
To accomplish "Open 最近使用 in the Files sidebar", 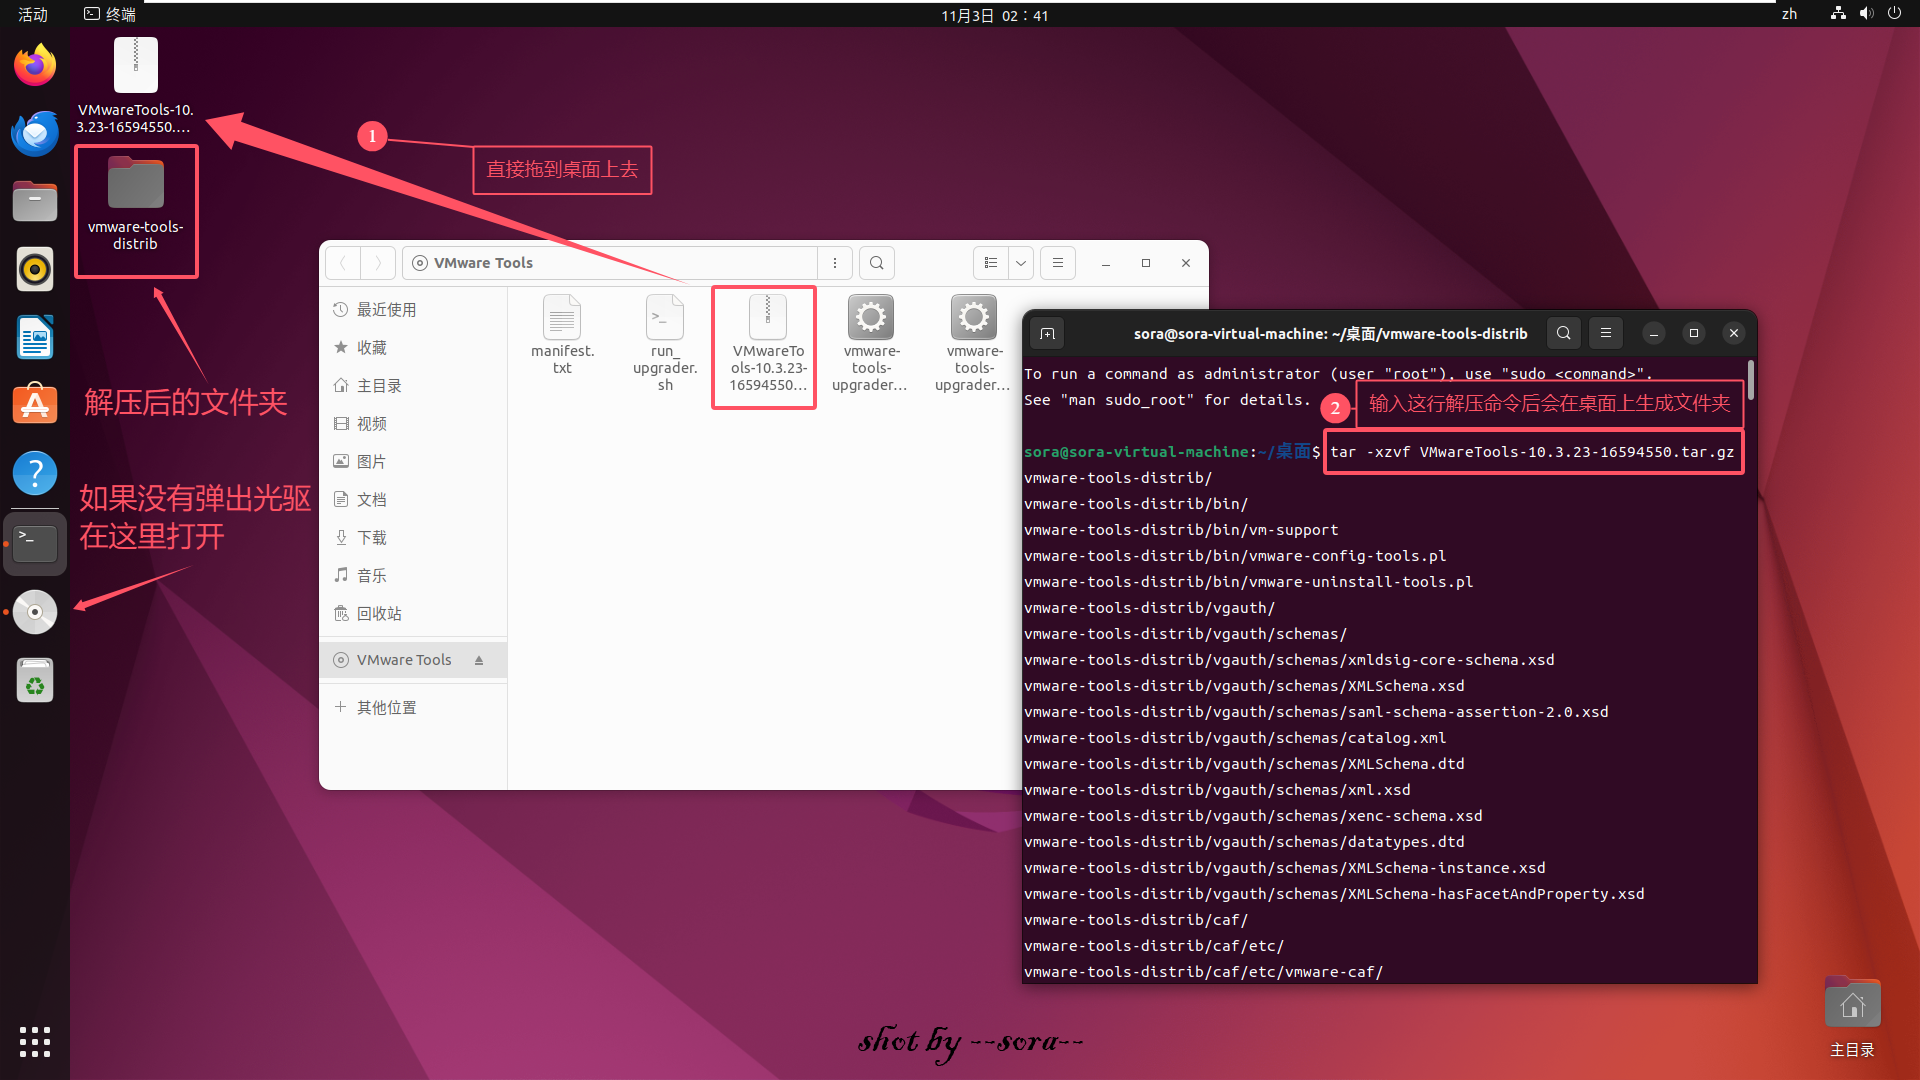I will (413, 310).
